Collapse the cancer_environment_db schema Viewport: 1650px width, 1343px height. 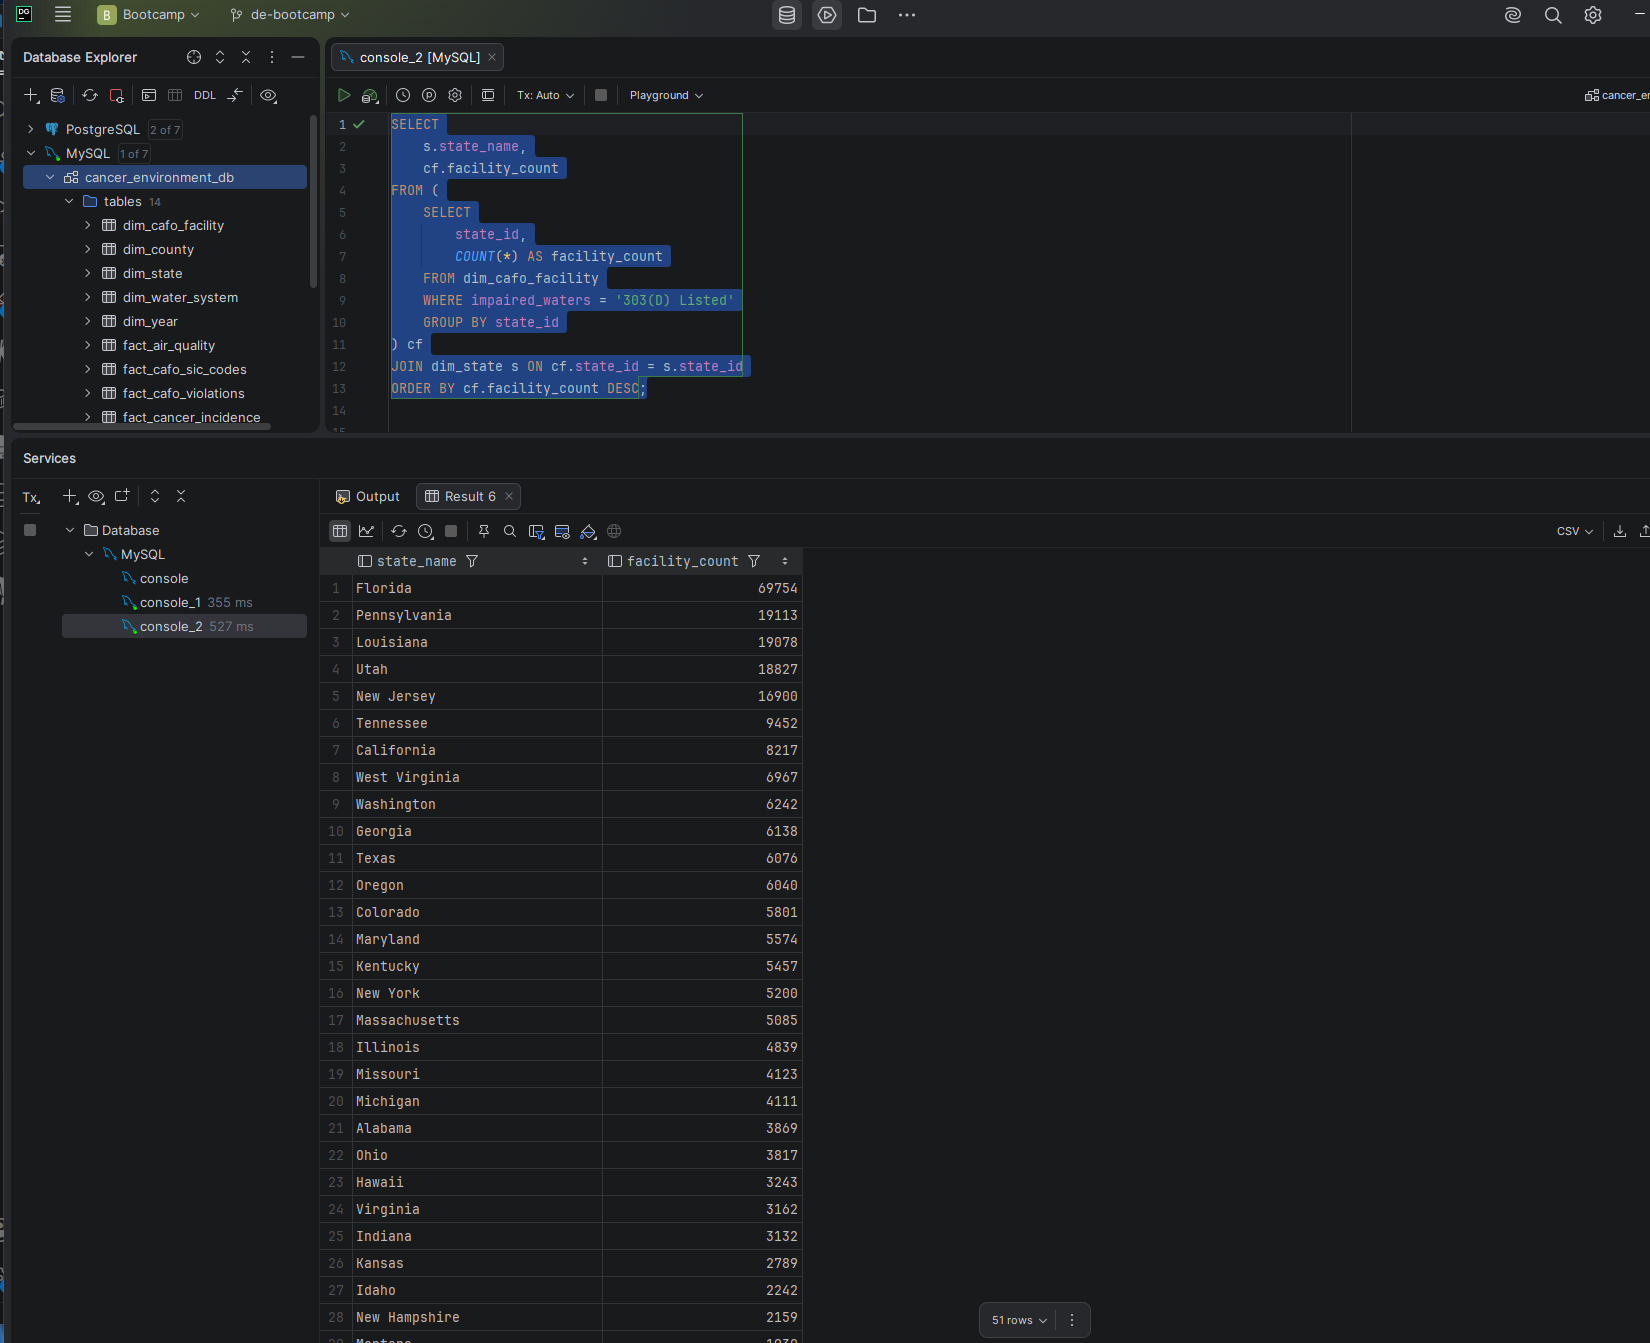pyautogui.click(x=50, y=177)
